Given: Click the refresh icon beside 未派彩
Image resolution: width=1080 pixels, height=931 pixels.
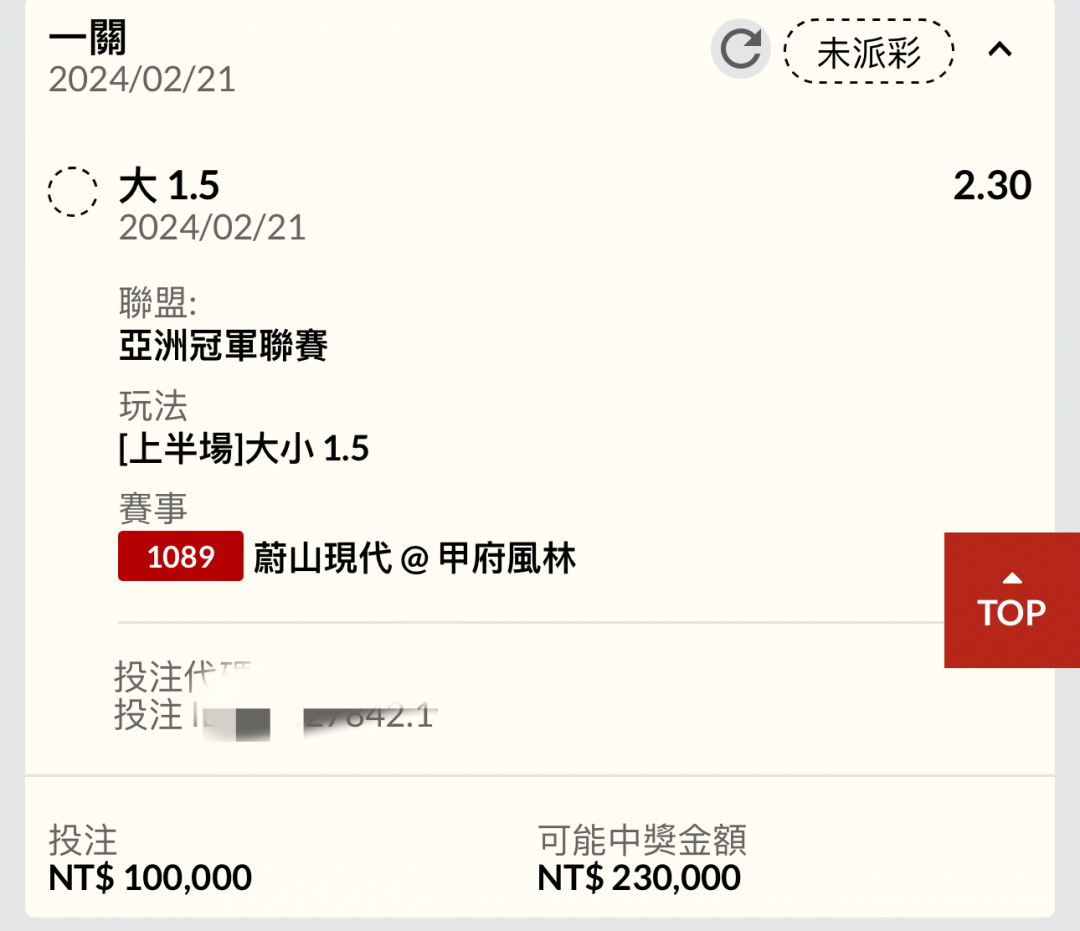Looking at the screenshot, I should (x=740, y=49).
